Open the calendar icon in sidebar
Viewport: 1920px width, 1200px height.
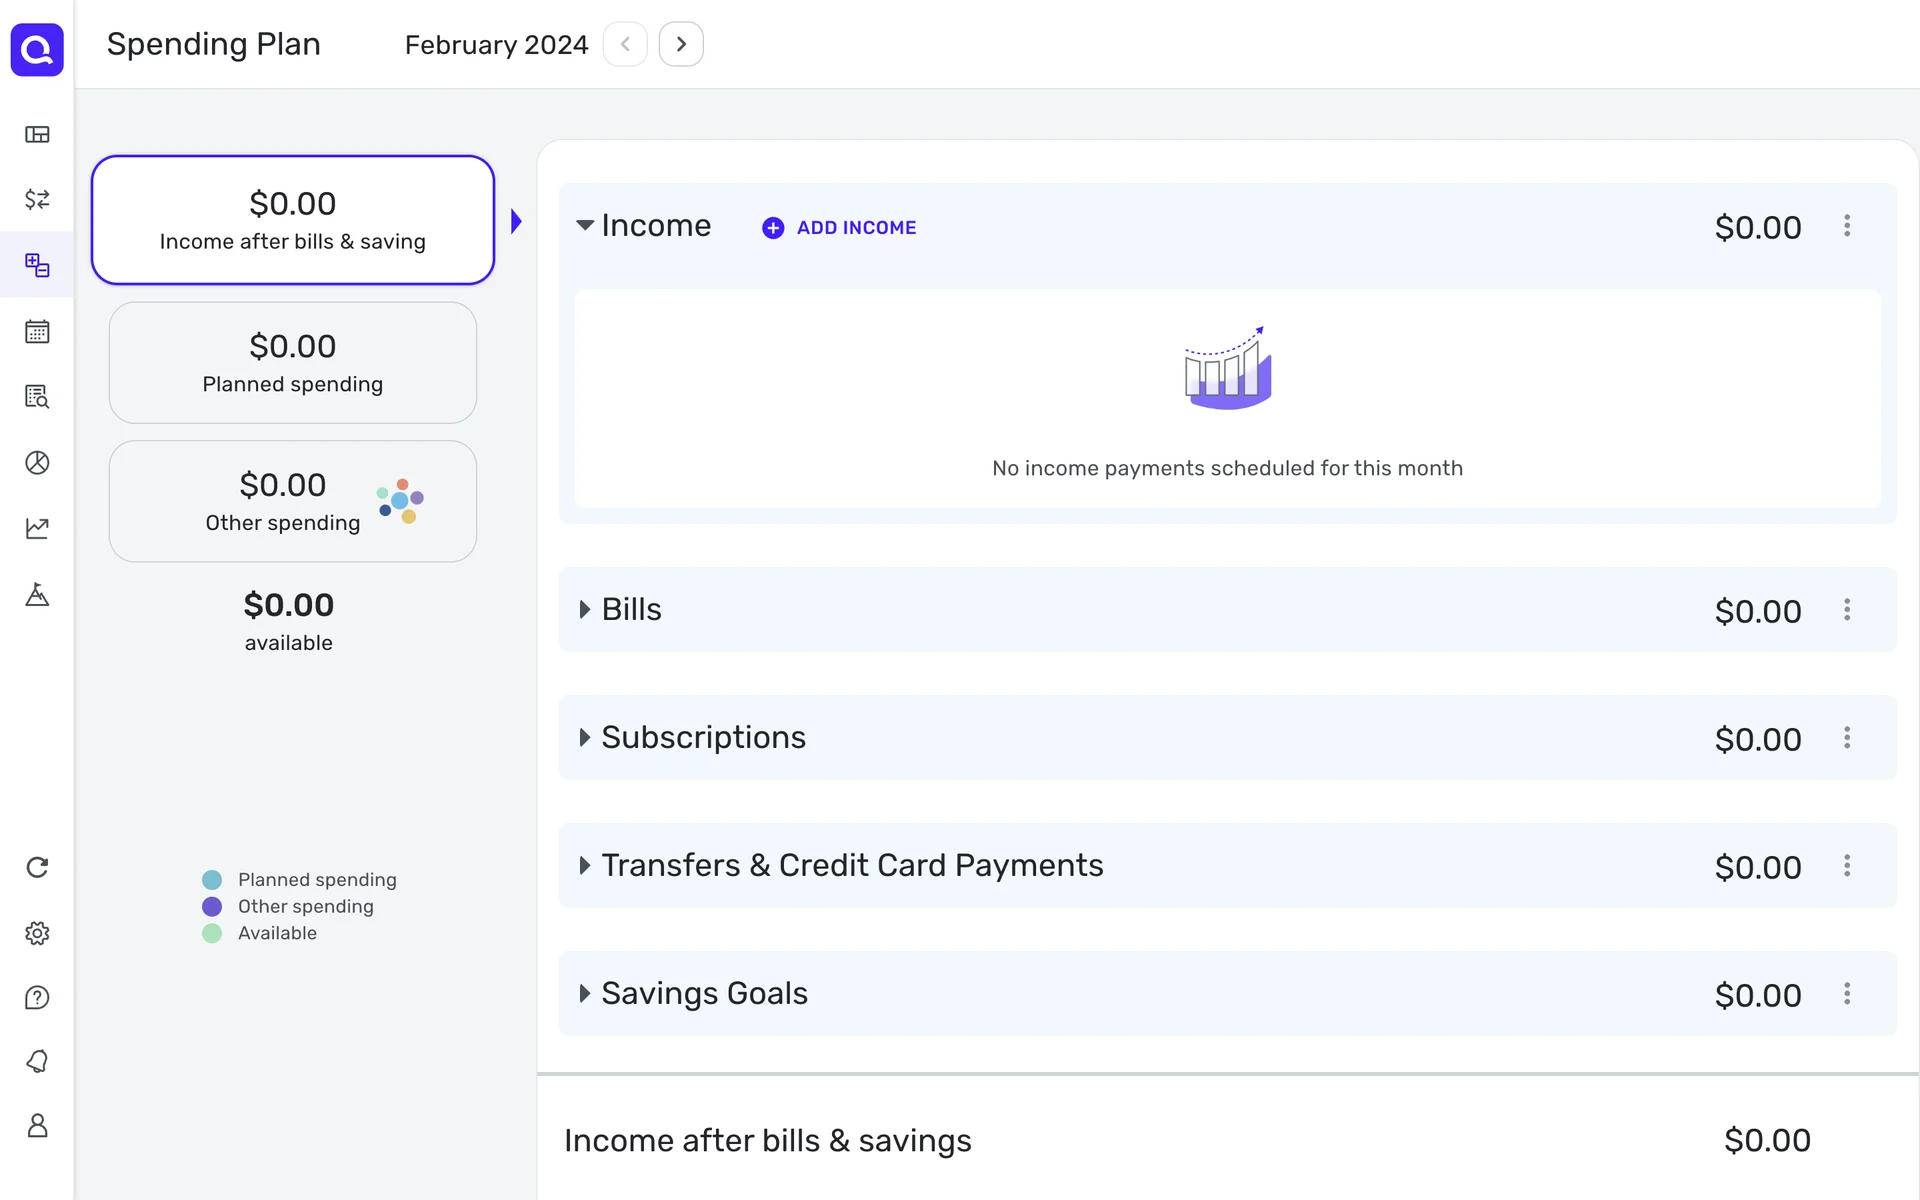[37, 331]
